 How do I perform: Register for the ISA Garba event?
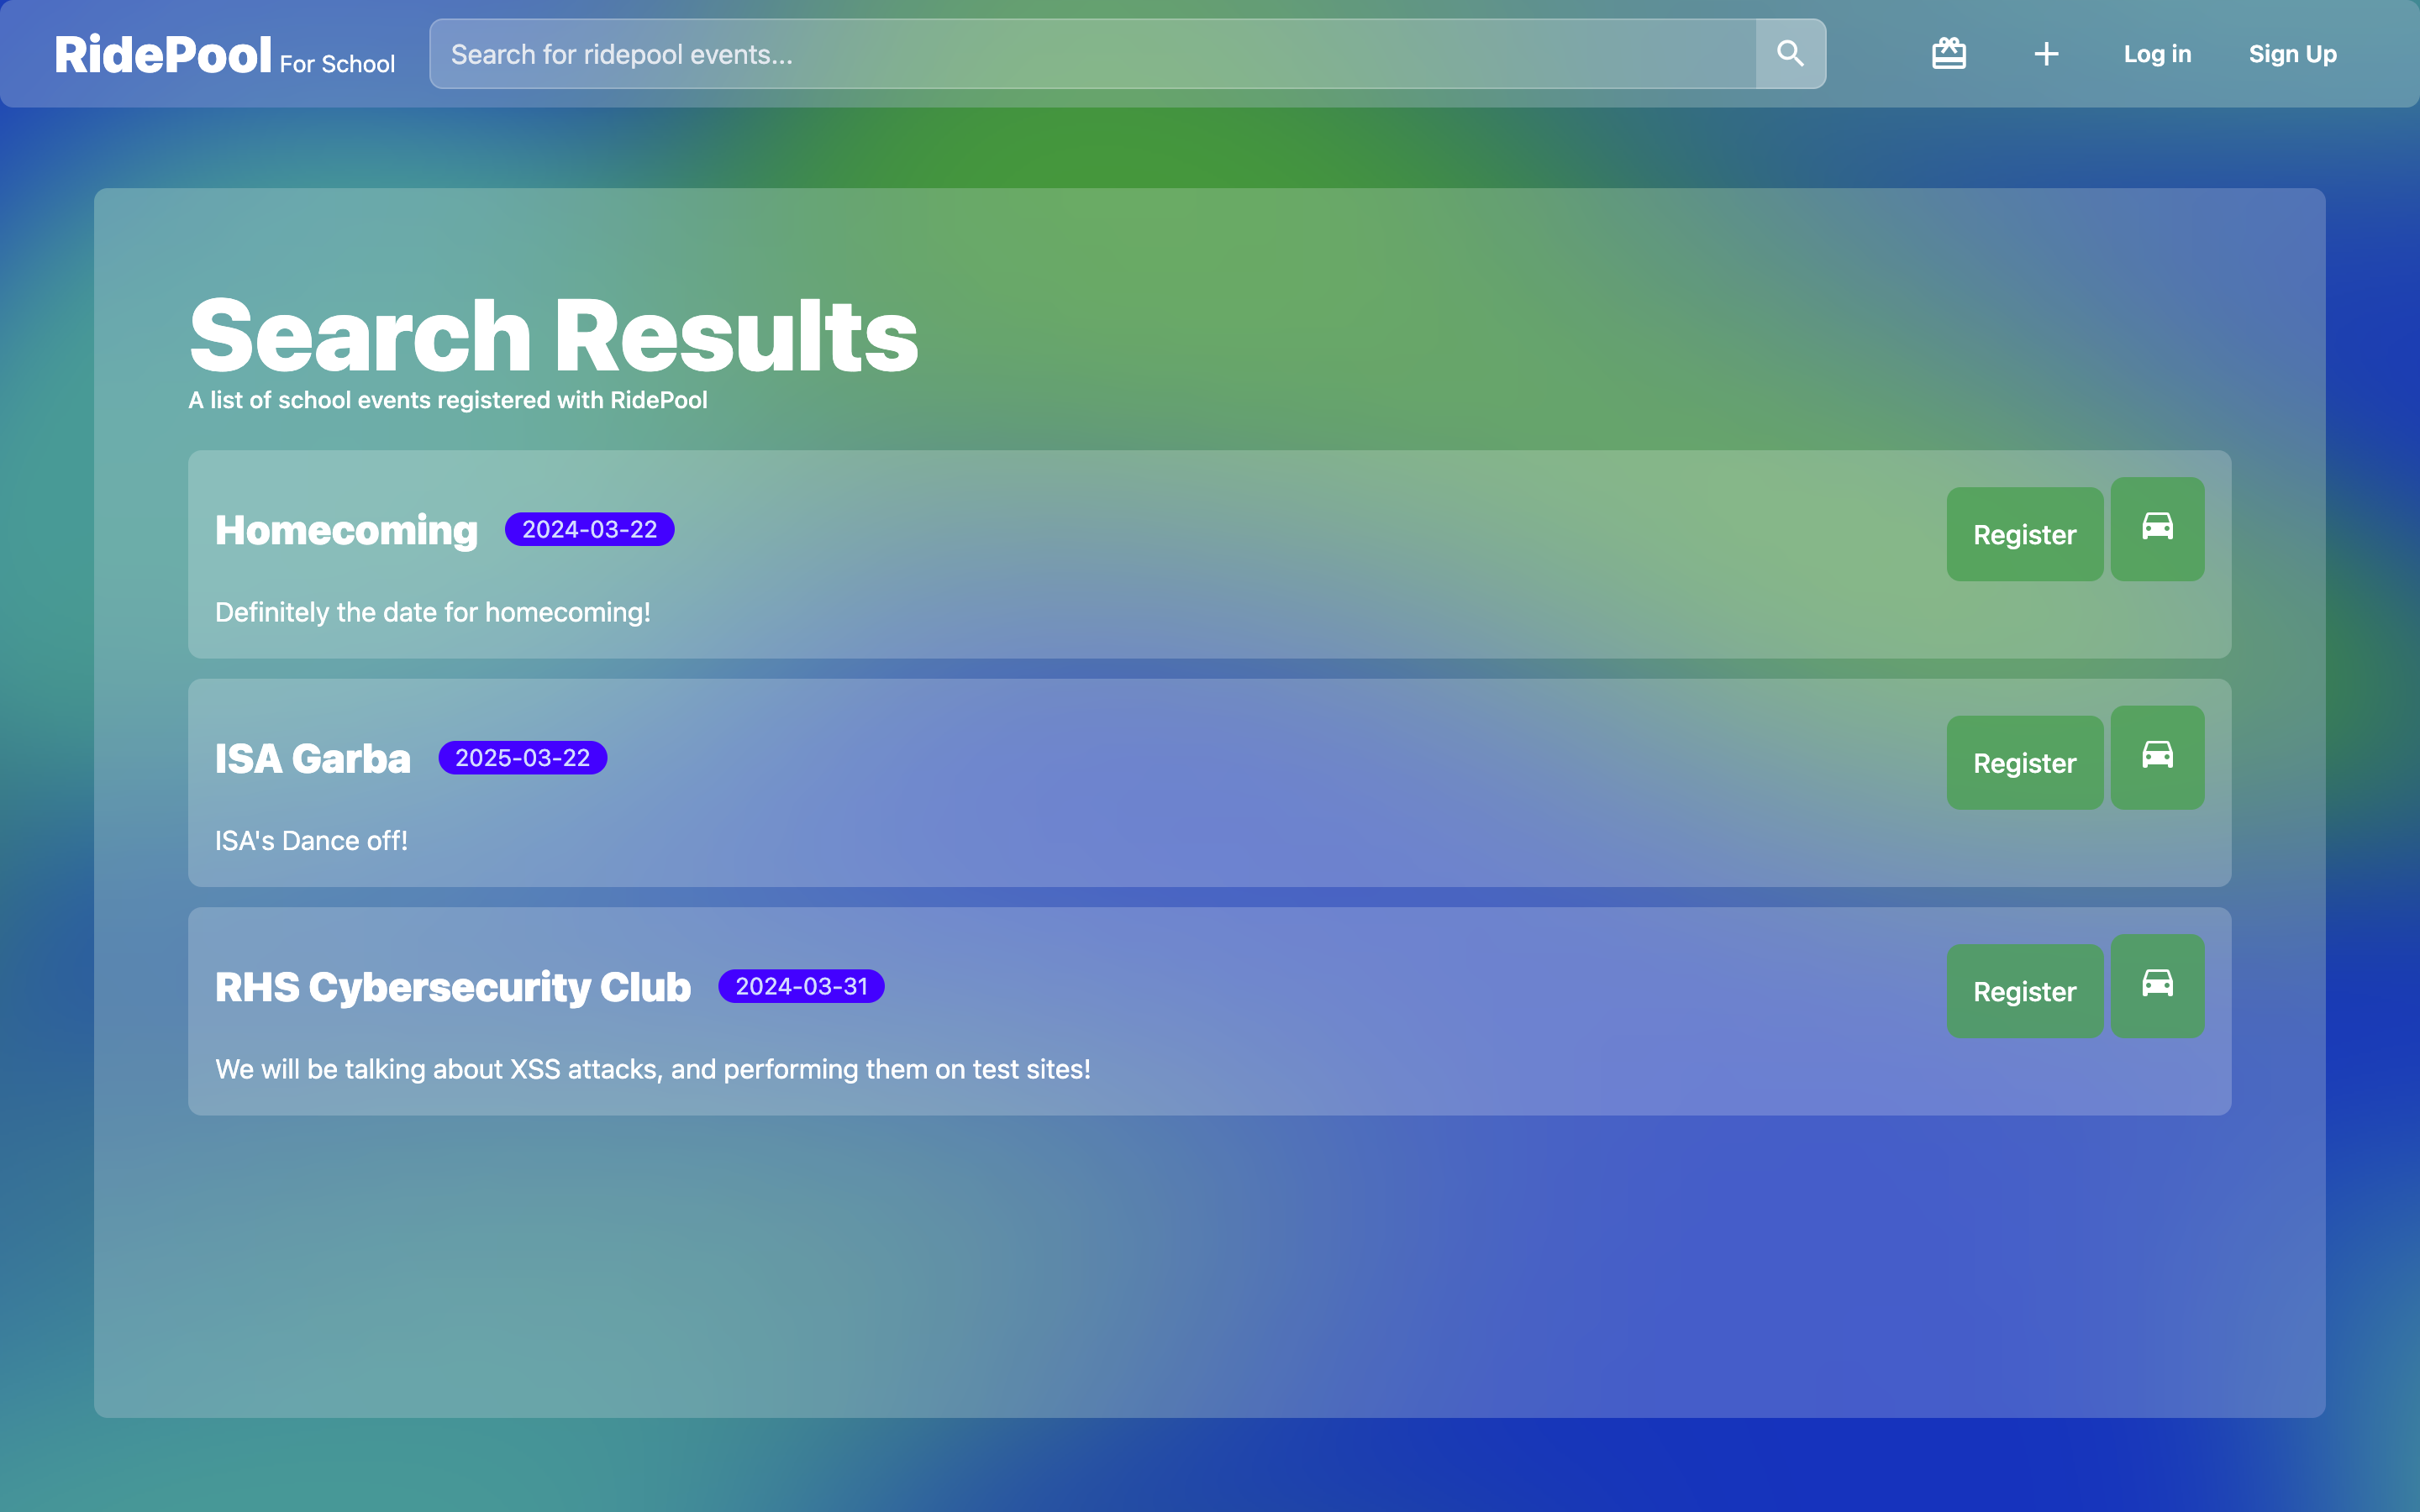click(2024, 763)
